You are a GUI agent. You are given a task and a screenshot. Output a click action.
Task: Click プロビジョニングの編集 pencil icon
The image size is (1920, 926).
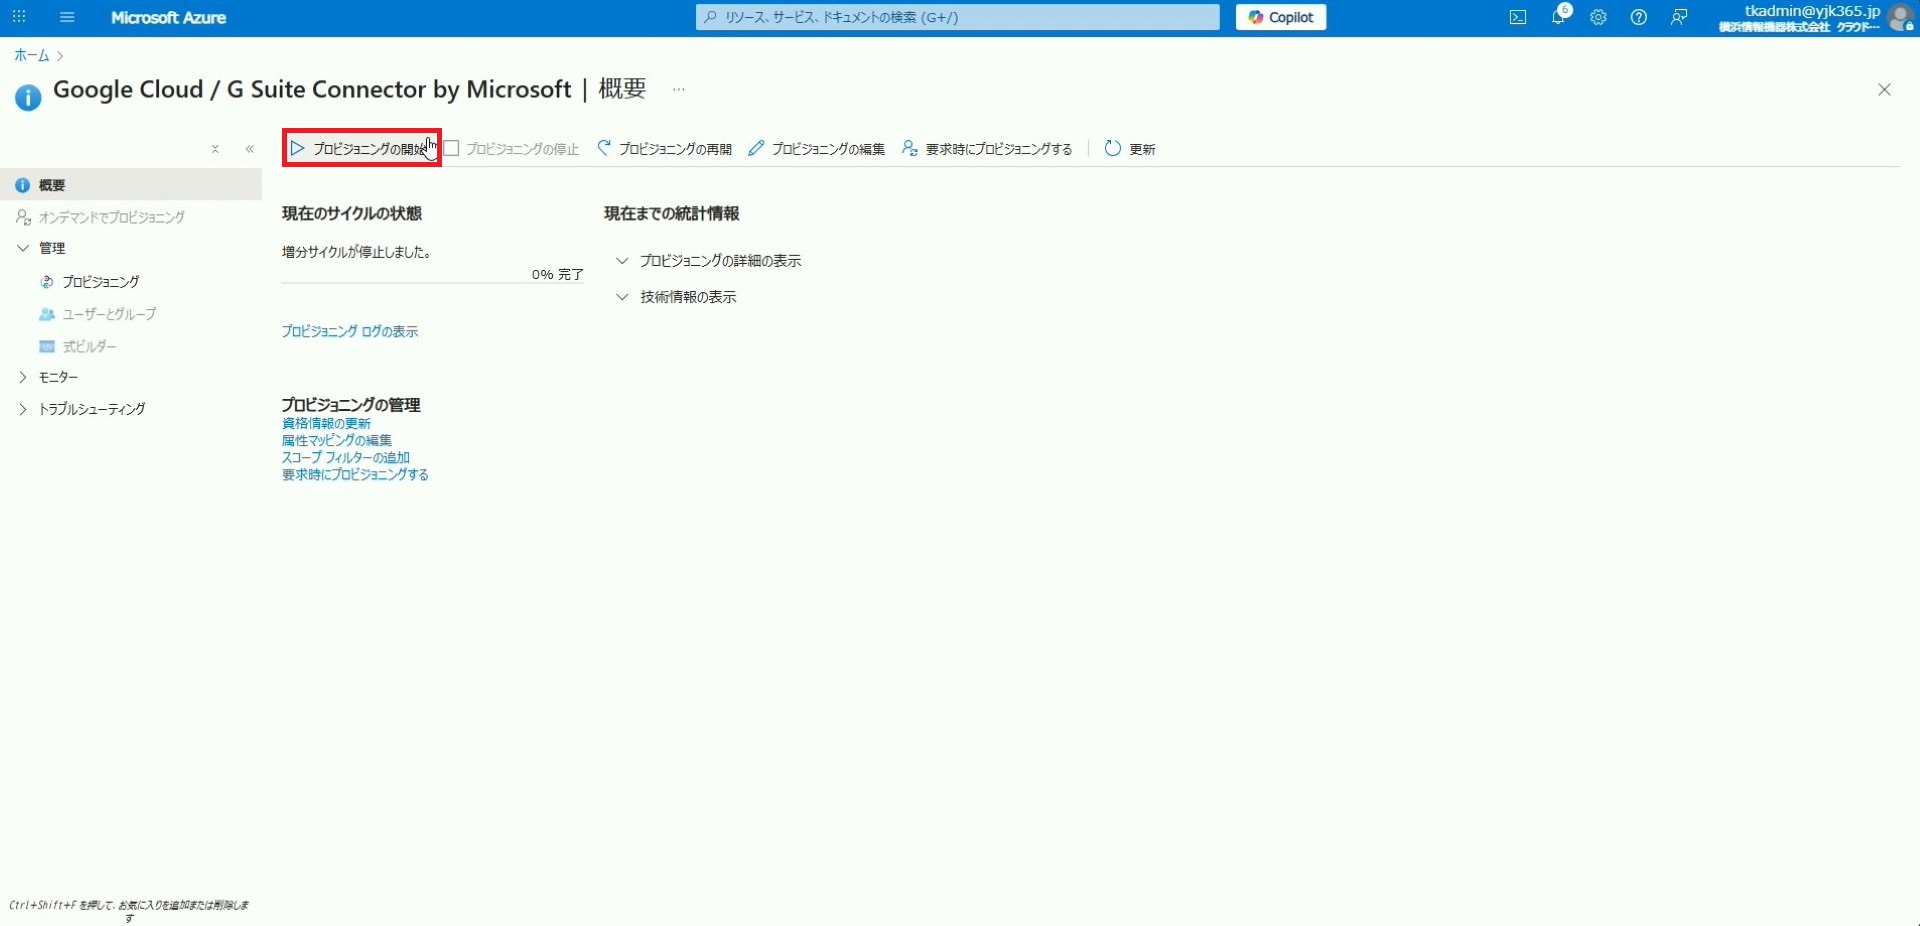756,149
